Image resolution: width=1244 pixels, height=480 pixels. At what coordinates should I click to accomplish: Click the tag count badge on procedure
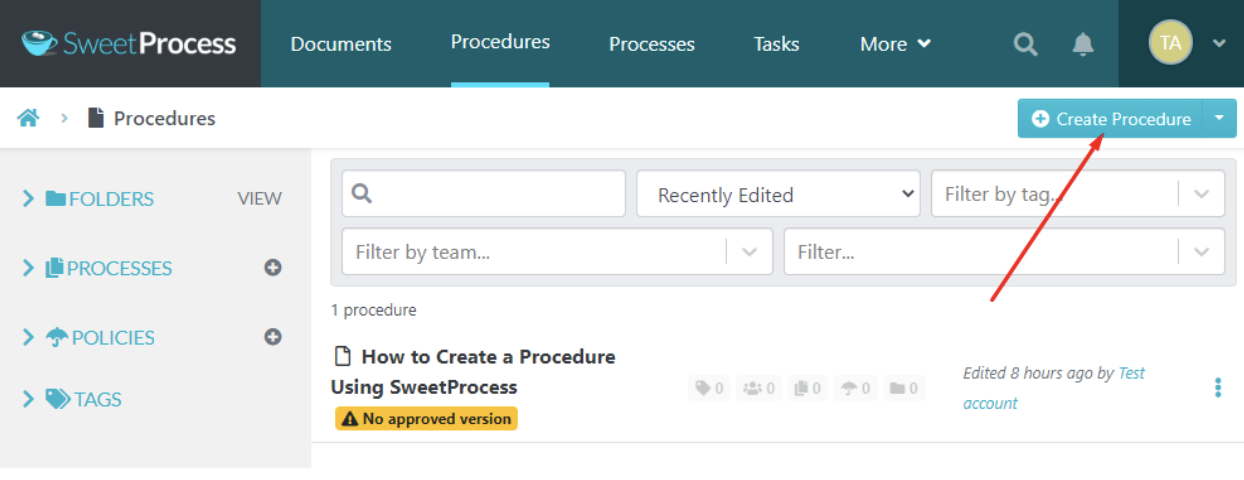708,388
